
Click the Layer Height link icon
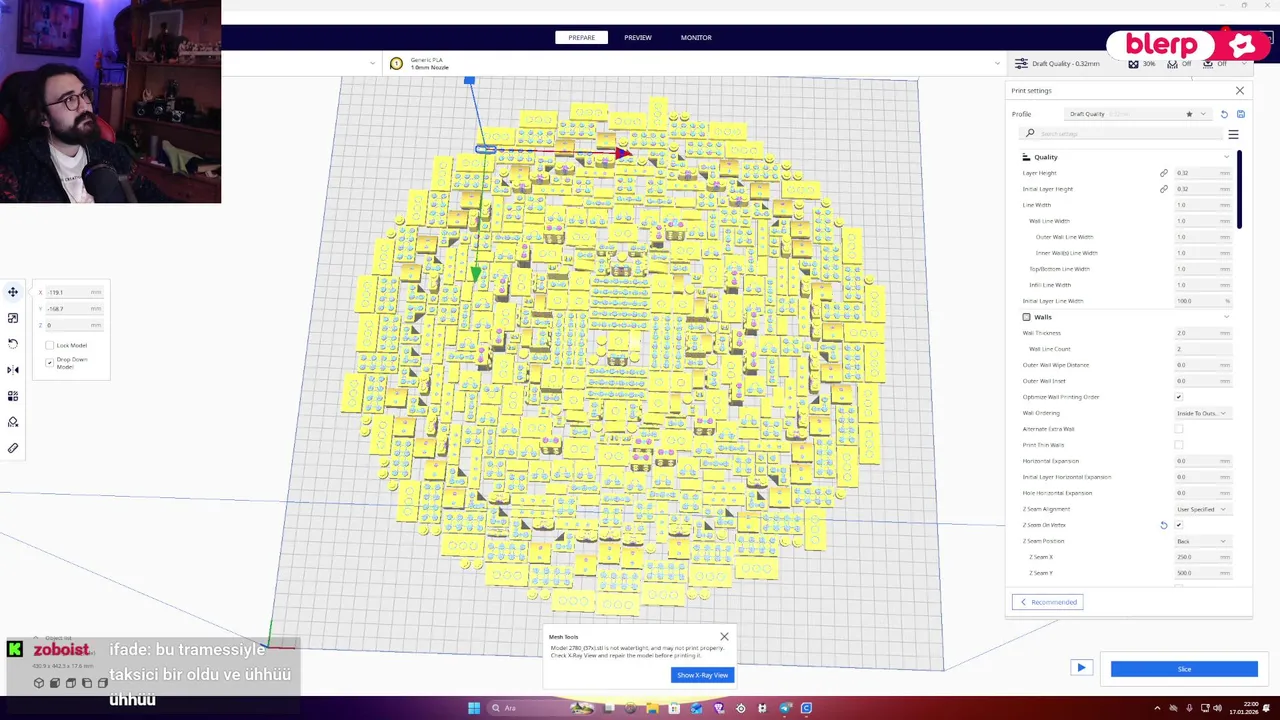point(1163,173)
